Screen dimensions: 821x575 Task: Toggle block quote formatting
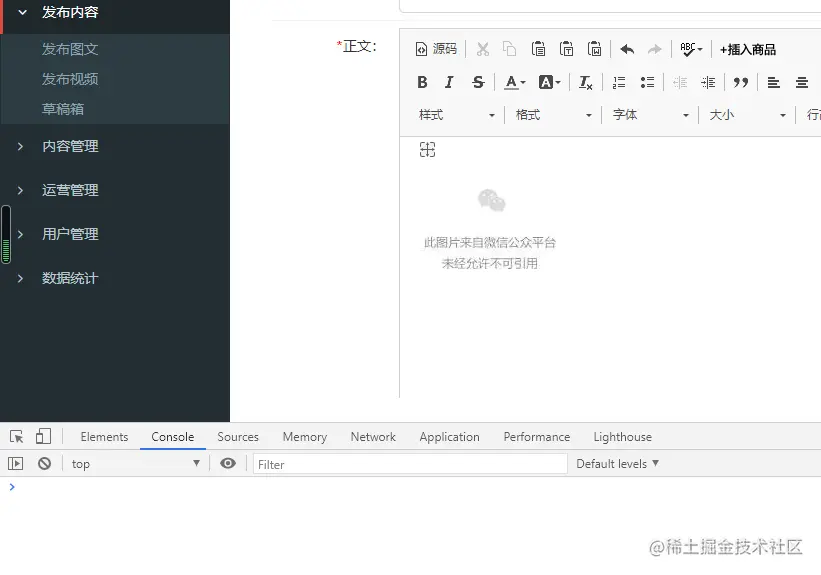pos(740,82)
